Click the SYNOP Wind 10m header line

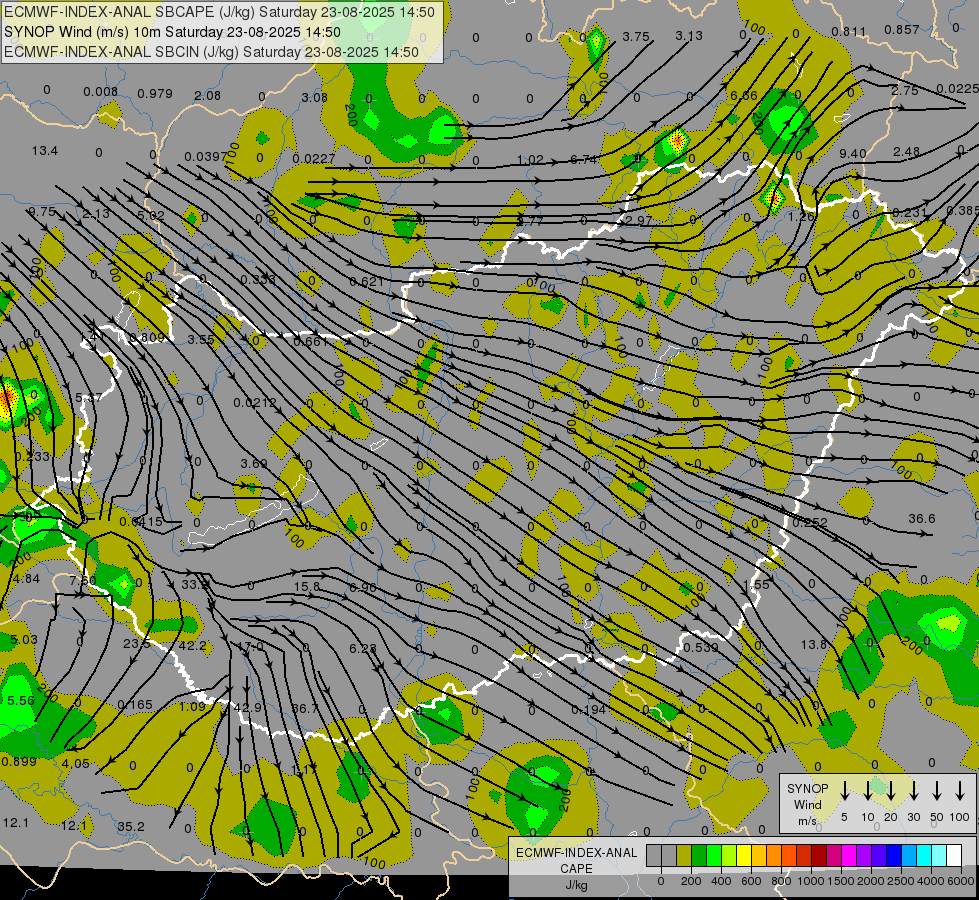[172, 32]
